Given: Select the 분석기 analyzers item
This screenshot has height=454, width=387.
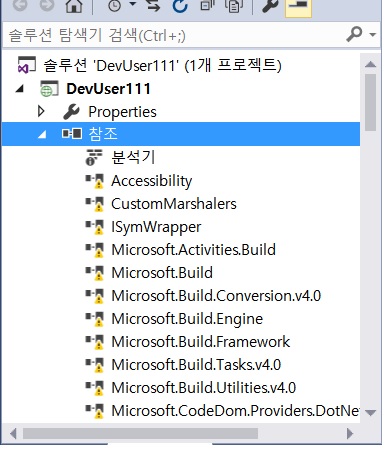Looking at the screenshot, I should click(133, 157).
